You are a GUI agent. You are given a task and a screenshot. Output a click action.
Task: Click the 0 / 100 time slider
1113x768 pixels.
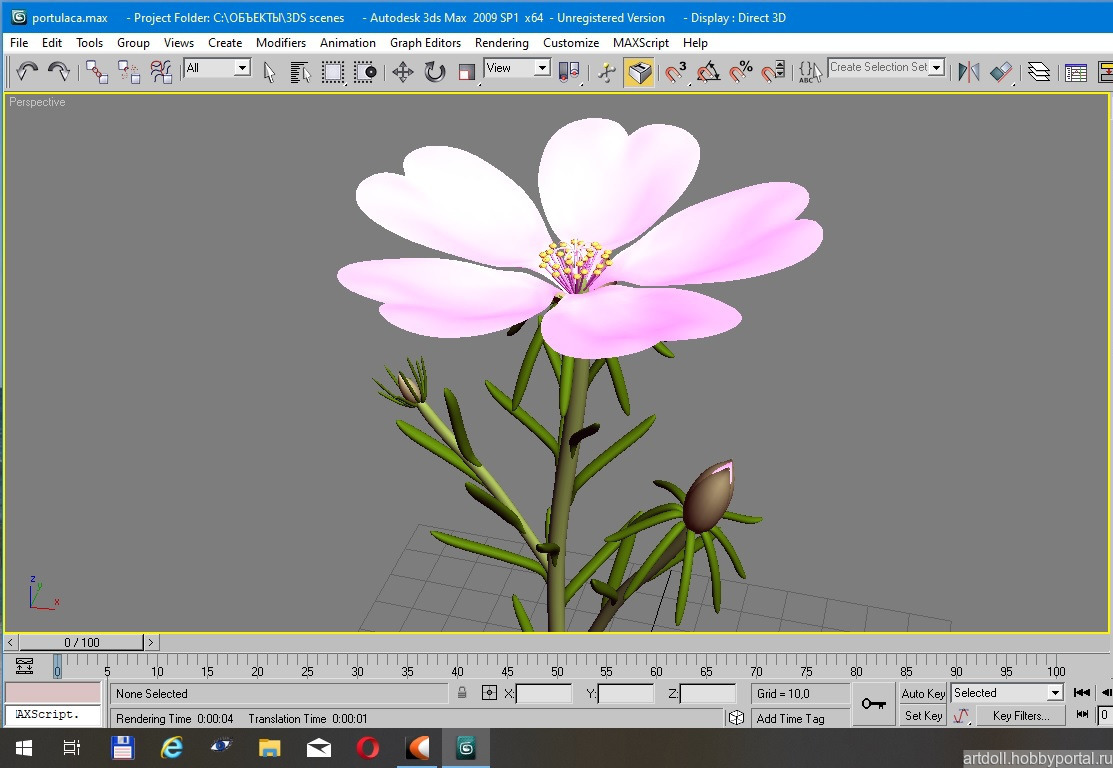click(x=82, y=642)
